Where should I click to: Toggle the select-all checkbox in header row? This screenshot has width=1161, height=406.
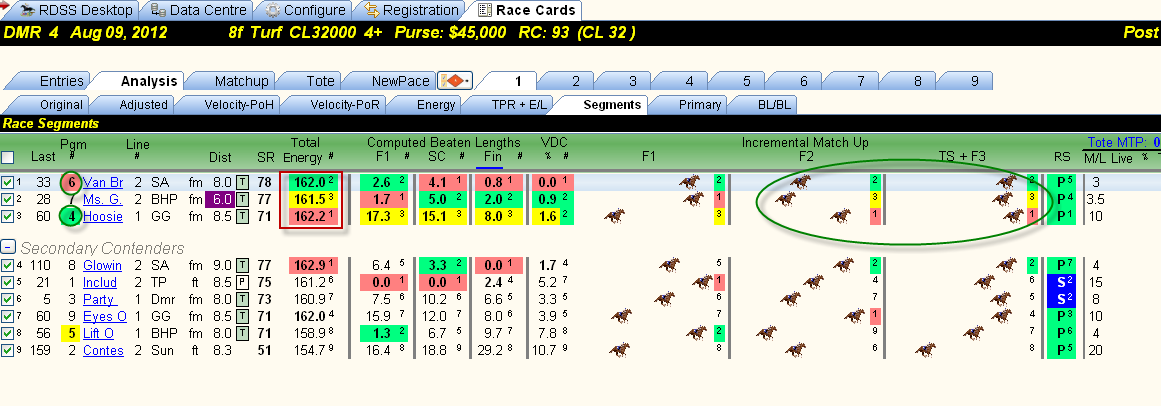[x=7, y=157]
